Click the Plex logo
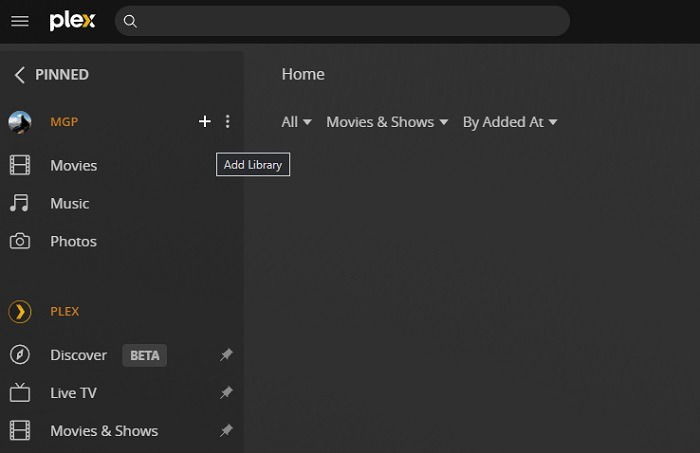The width and height of the screenshot is (700, 453). tap(72, 21)
